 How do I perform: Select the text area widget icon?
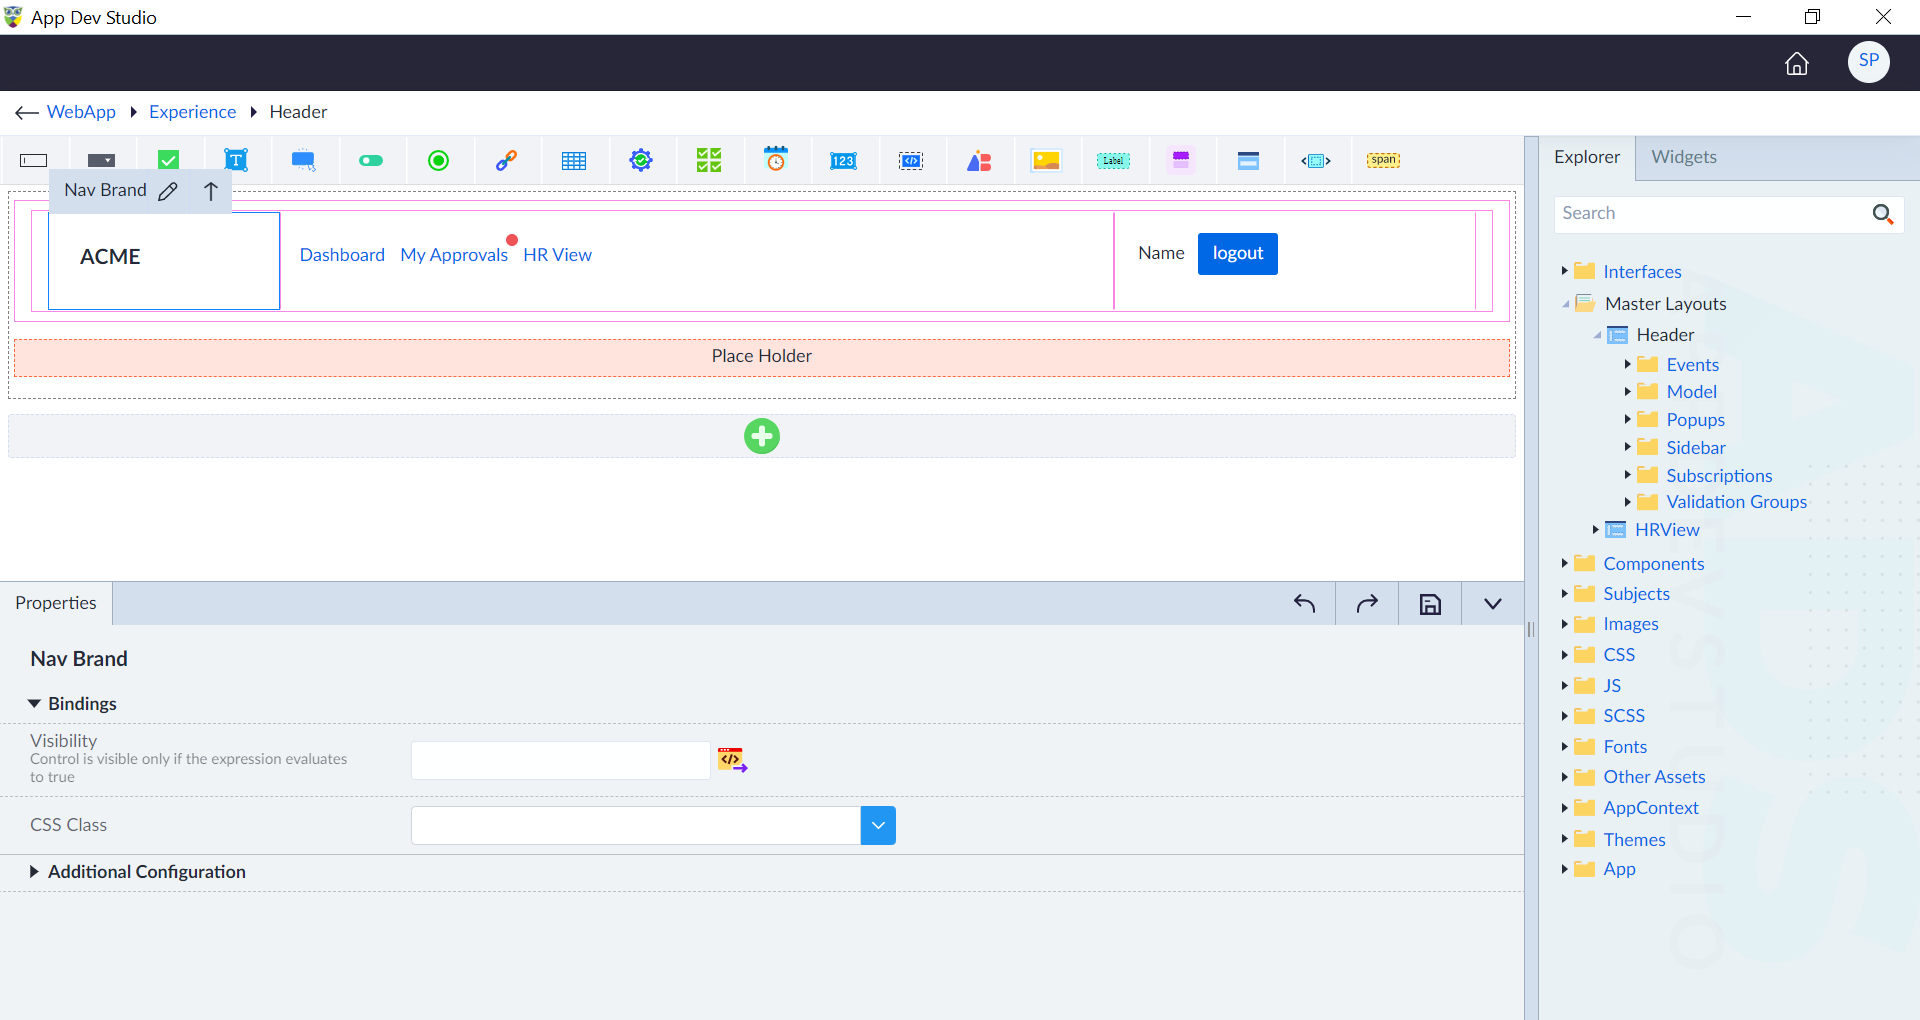(236, 160)
